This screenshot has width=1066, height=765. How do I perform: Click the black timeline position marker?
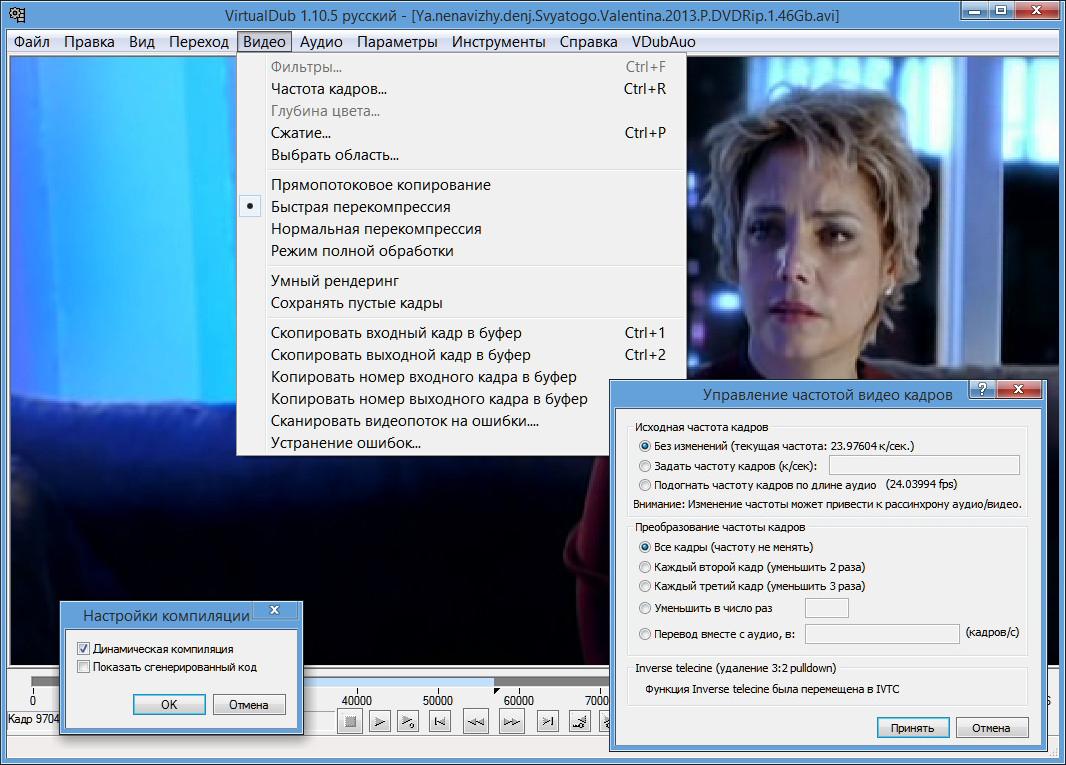coord(496,691)
